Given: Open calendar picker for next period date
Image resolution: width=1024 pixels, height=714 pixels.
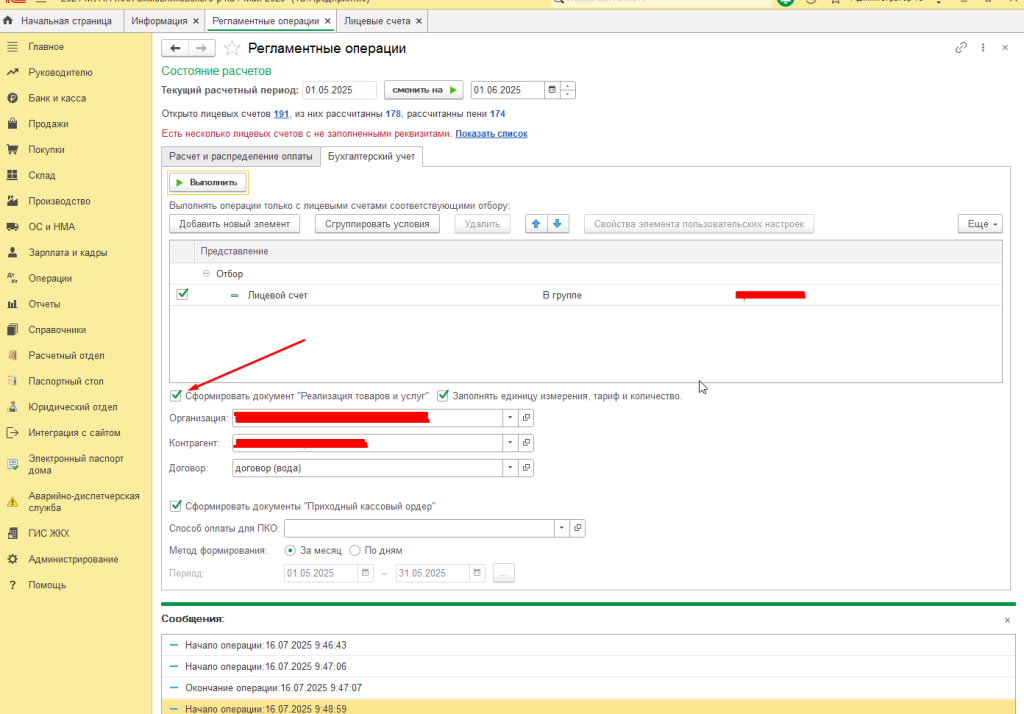Looking at the screenshot, I should coord(551,90).
